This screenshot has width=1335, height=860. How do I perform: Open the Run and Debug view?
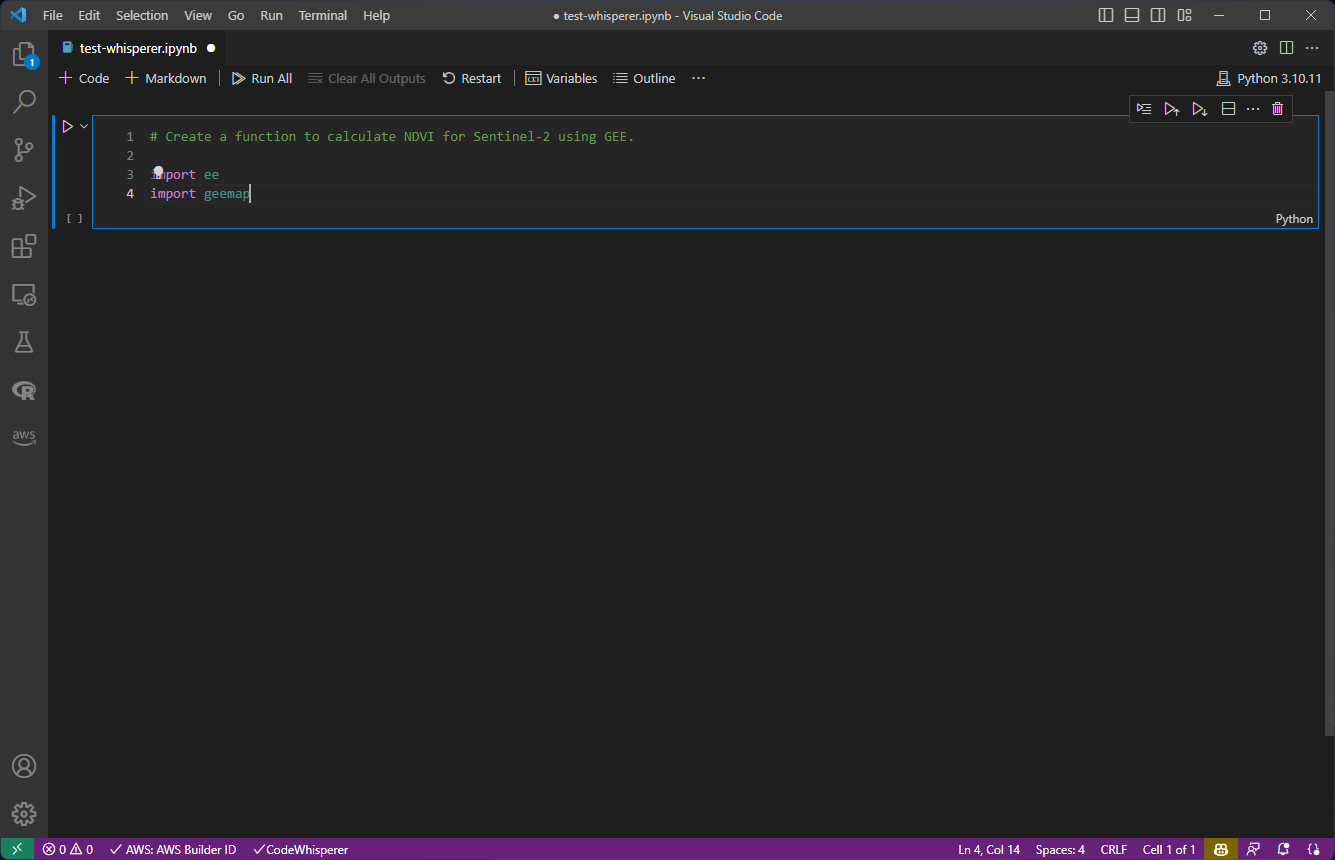(x=24, y=197)
